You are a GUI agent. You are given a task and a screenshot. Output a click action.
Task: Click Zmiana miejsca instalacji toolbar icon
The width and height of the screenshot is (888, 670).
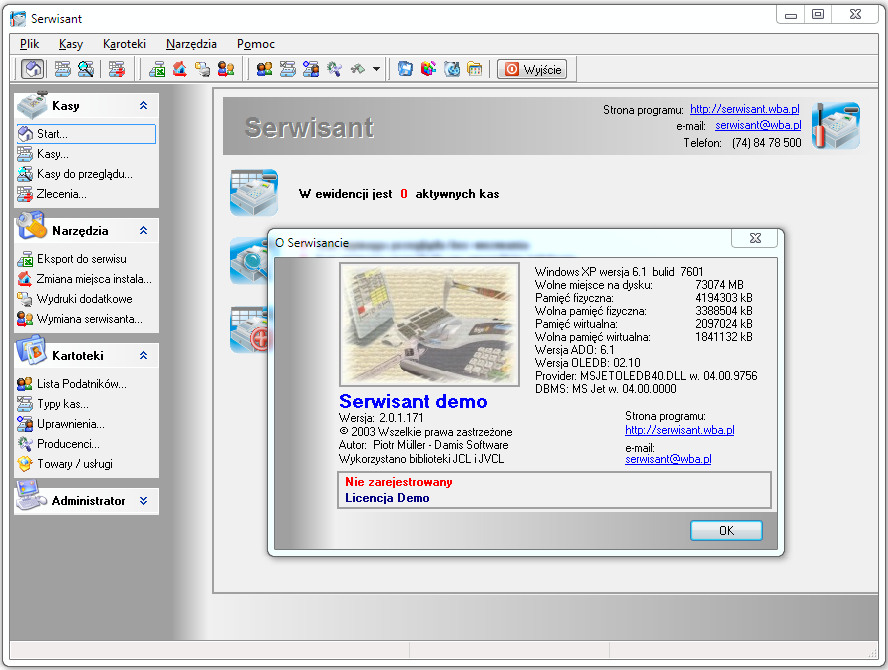click(180, 70)
